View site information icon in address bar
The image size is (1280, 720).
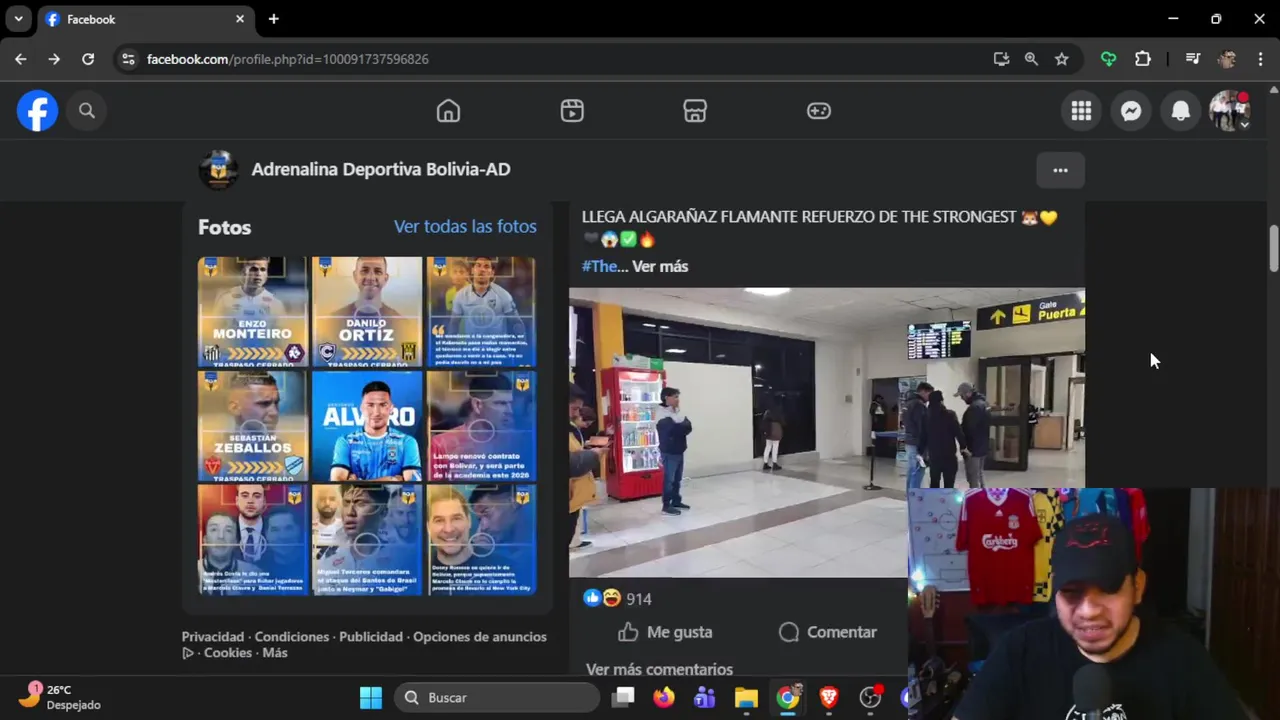pos(128,59)
